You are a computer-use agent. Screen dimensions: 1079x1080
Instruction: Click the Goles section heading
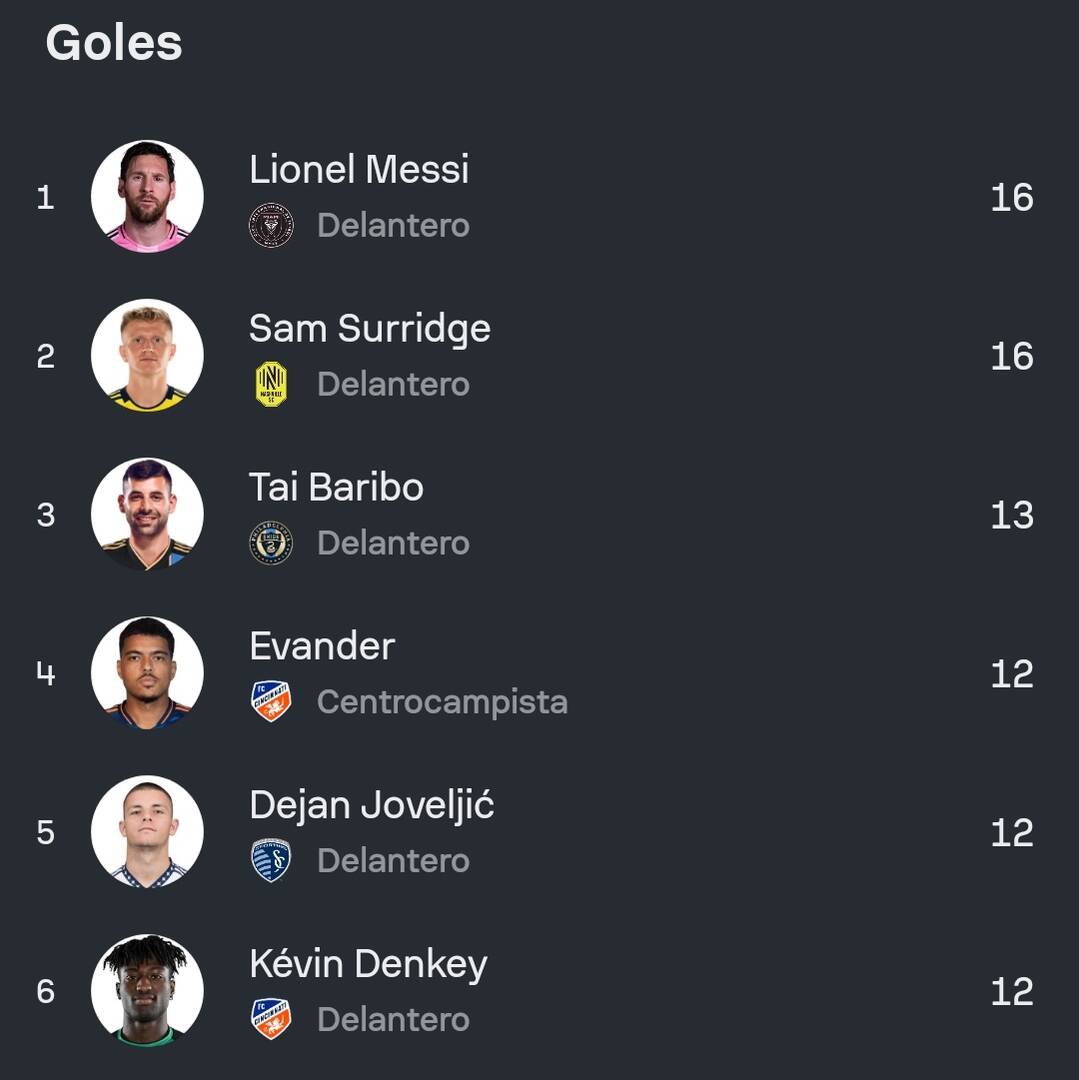114,43
